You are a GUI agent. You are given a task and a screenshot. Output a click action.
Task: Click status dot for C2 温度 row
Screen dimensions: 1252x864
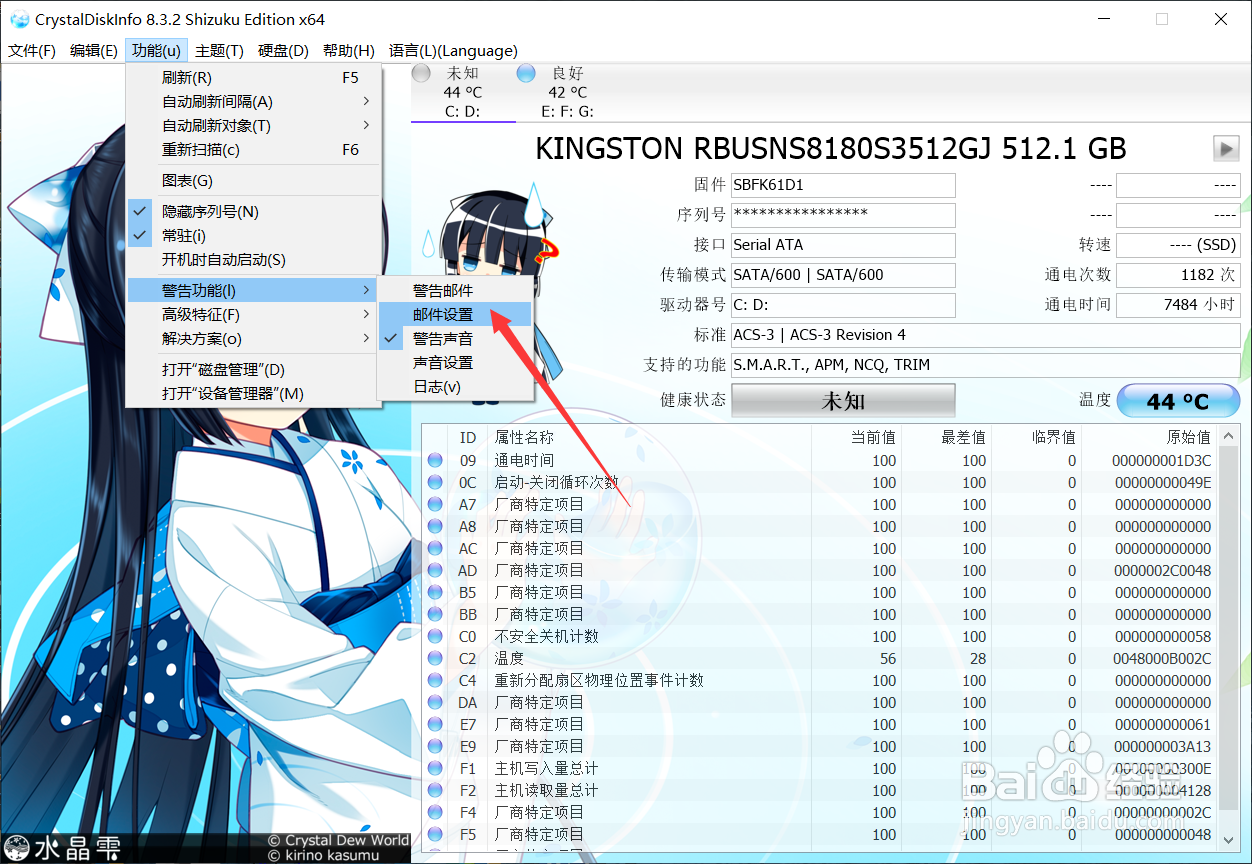click(435, 659)
